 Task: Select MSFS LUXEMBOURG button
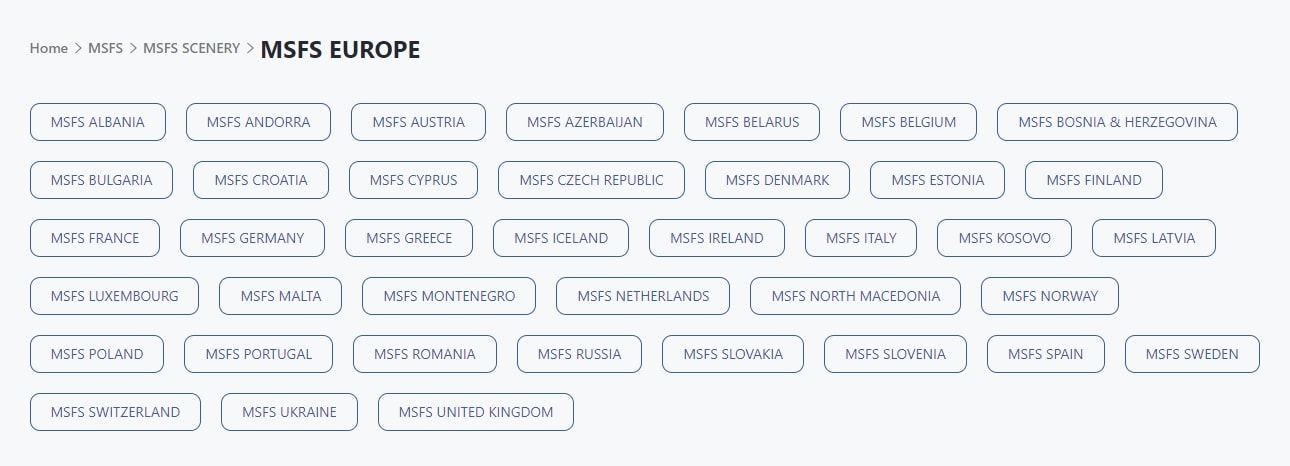(114, 296)
